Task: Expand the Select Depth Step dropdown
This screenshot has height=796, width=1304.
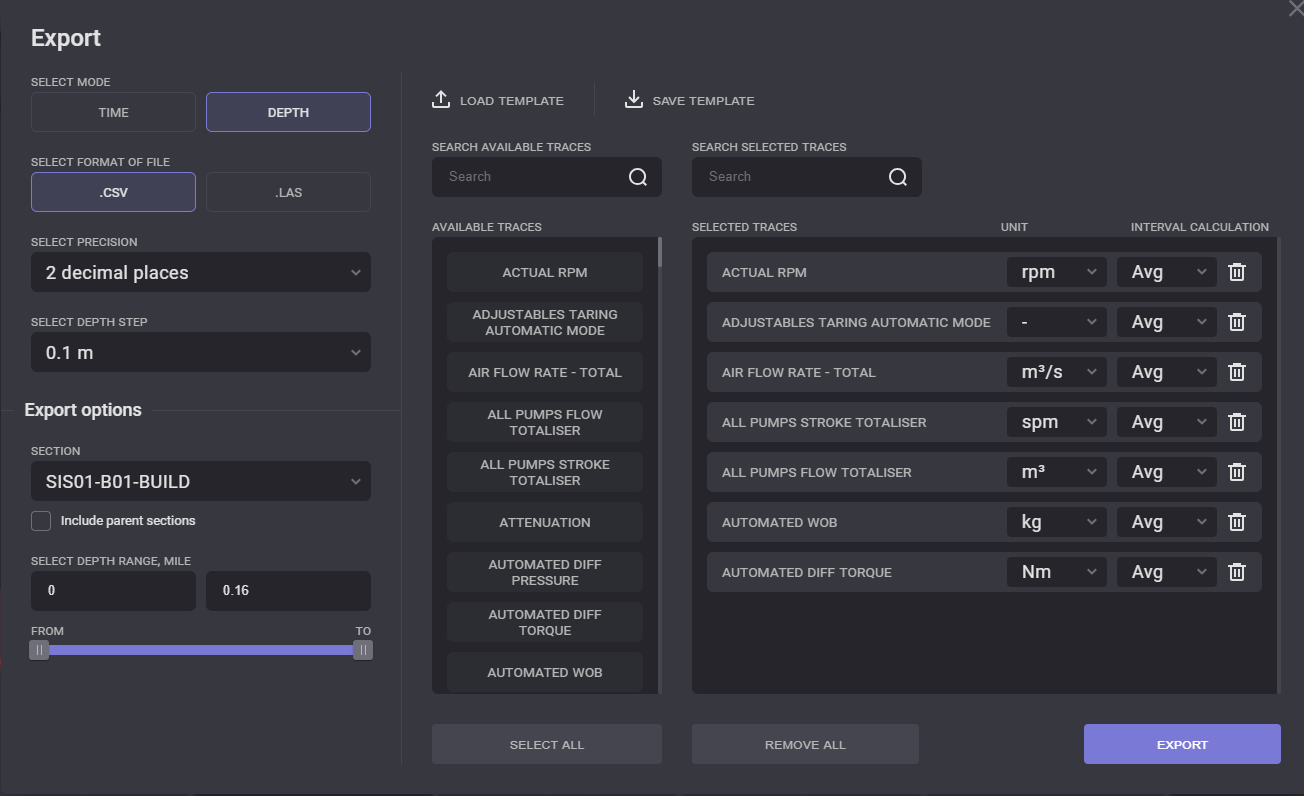Action: pyautogui.click(x=200, y=352)
